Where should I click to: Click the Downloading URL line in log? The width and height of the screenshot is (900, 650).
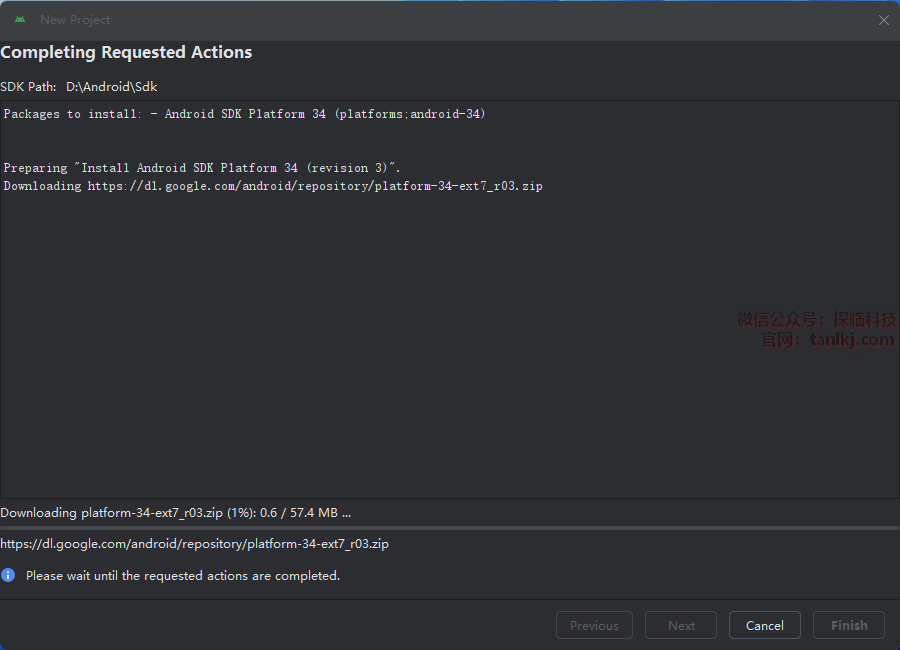[273, 186]
